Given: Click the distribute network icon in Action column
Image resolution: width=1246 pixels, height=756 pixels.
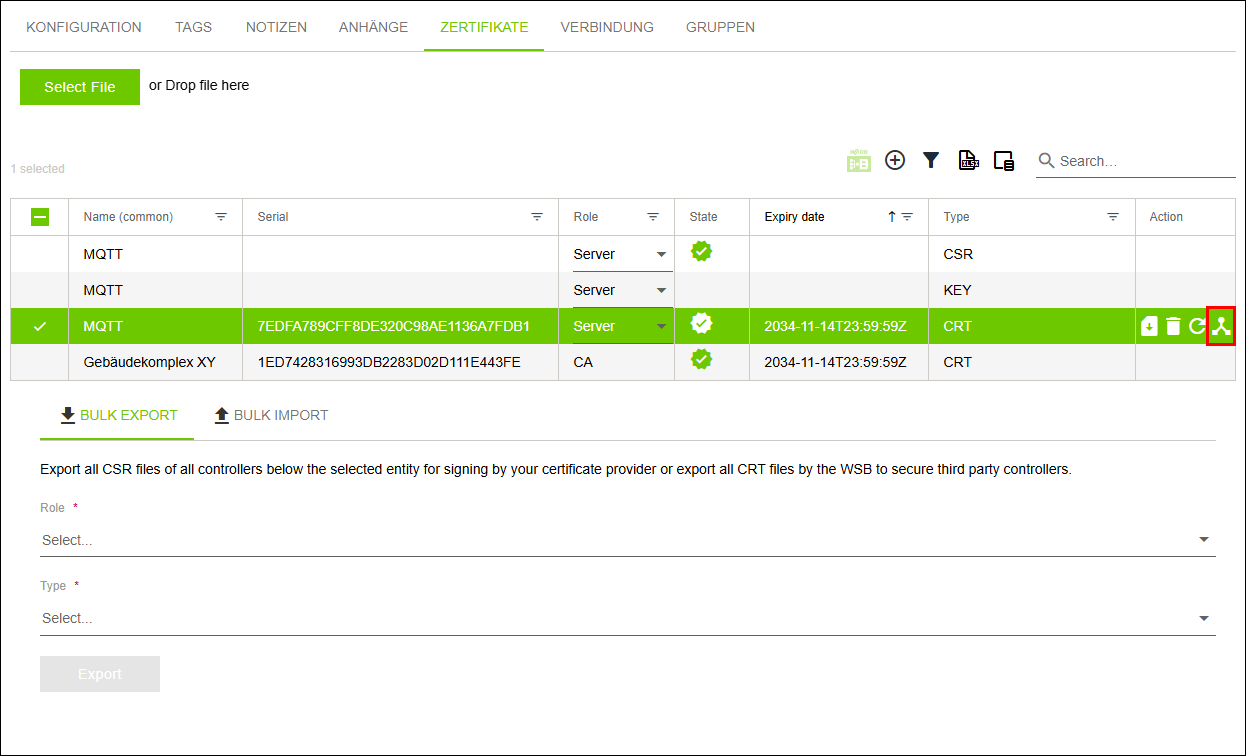Looking at the screenshot, I should (1221, 326).
